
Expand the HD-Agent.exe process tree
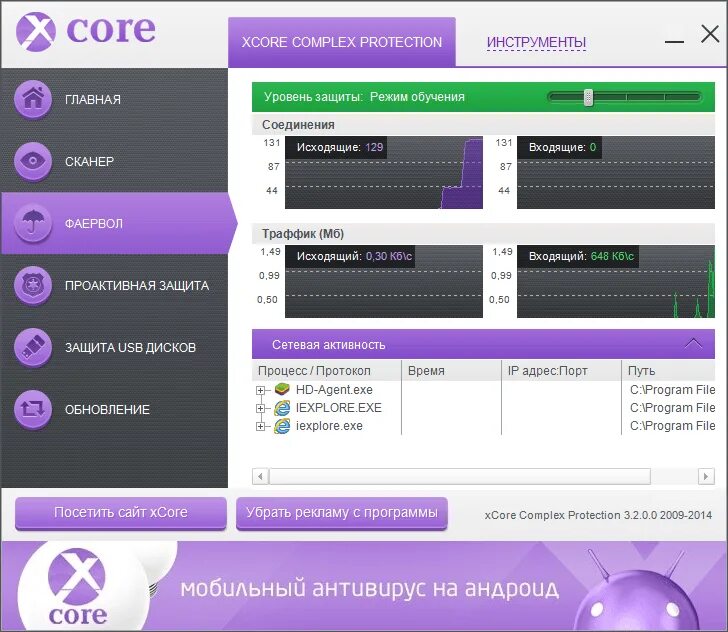(x=260, y=390)
